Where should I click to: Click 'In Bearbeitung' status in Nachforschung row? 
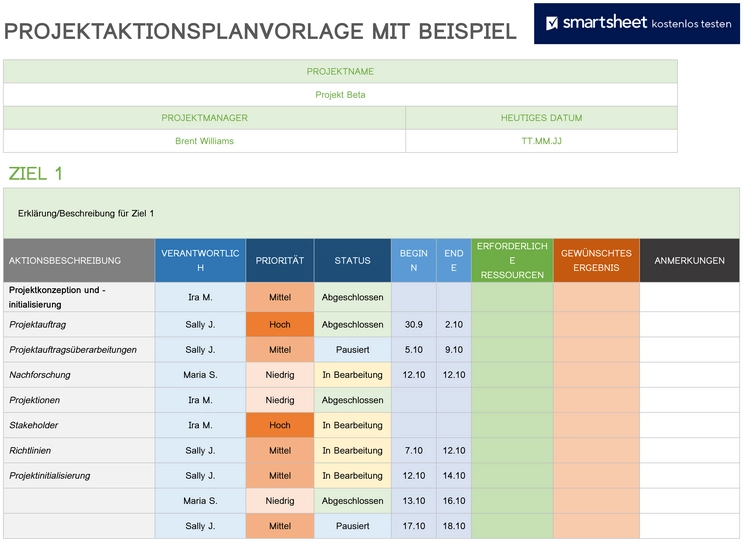click(353, 375)
